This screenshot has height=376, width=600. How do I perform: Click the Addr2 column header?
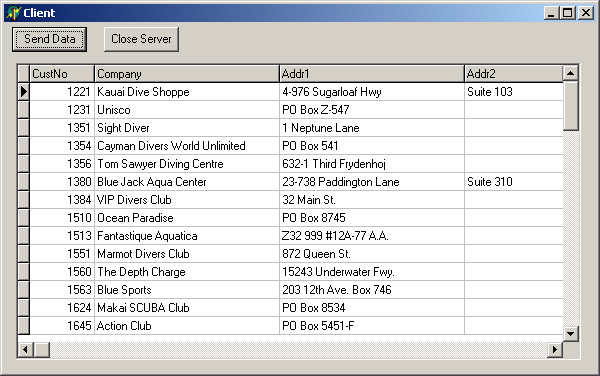click(514, 73)
